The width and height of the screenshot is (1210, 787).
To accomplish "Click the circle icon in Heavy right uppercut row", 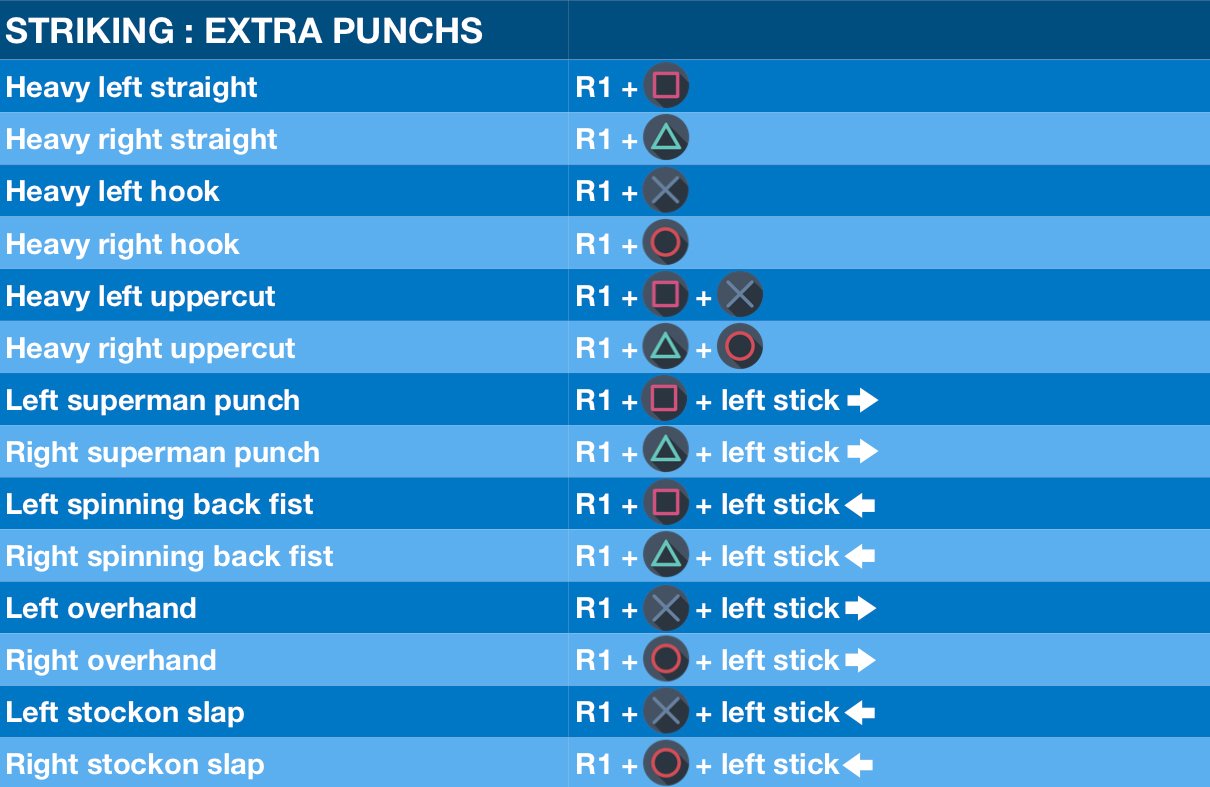I will (740, 347).
